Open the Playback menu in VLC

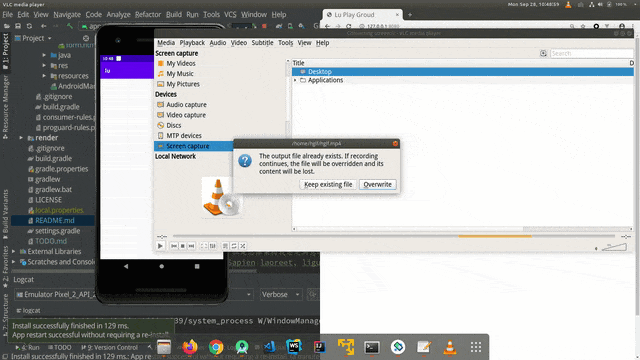coord(192,43)
